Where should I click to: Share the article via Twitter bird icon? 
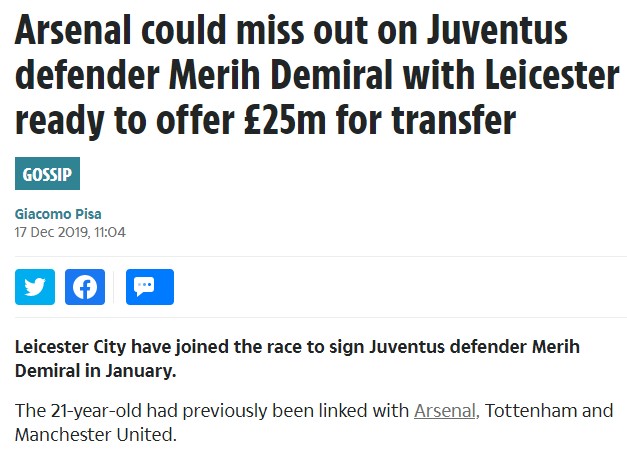[35, 287]
